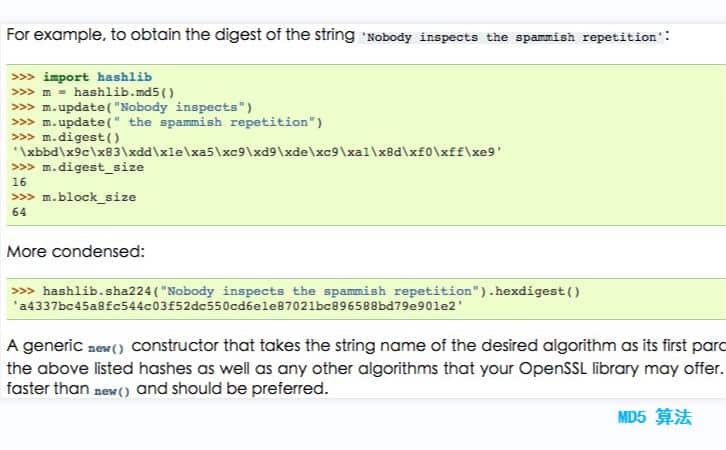726x450 pixels.
Task: Click the '\xbbd\x9c\x83...' digest output string
Action: coord(257,152)
